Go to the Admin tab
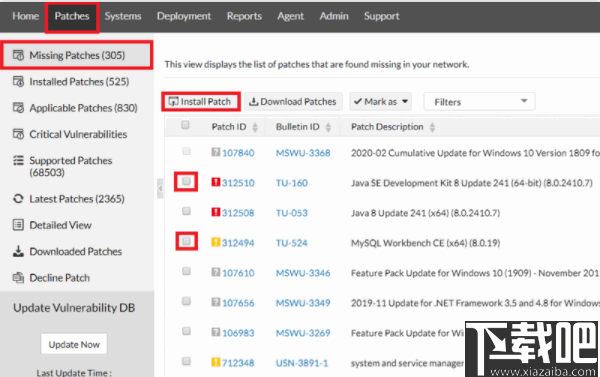600x377 pixels. (334, 16)
